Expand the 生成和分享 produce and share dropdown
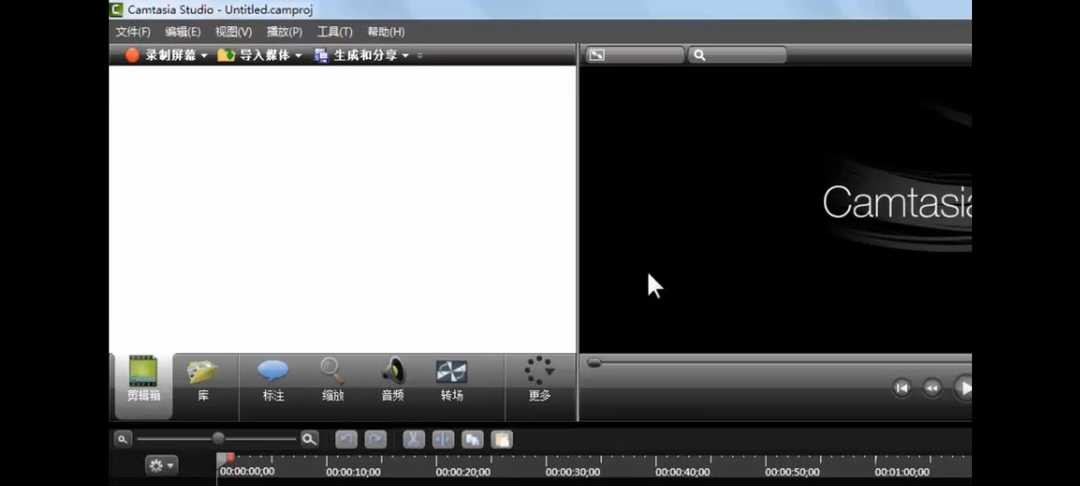 (405, 56)
